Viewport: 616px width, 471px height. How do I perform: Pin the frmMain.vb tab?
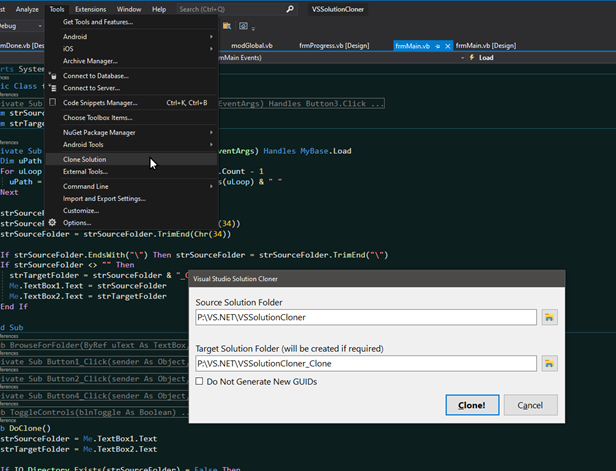pyautogui.click(x=438, y=46)
